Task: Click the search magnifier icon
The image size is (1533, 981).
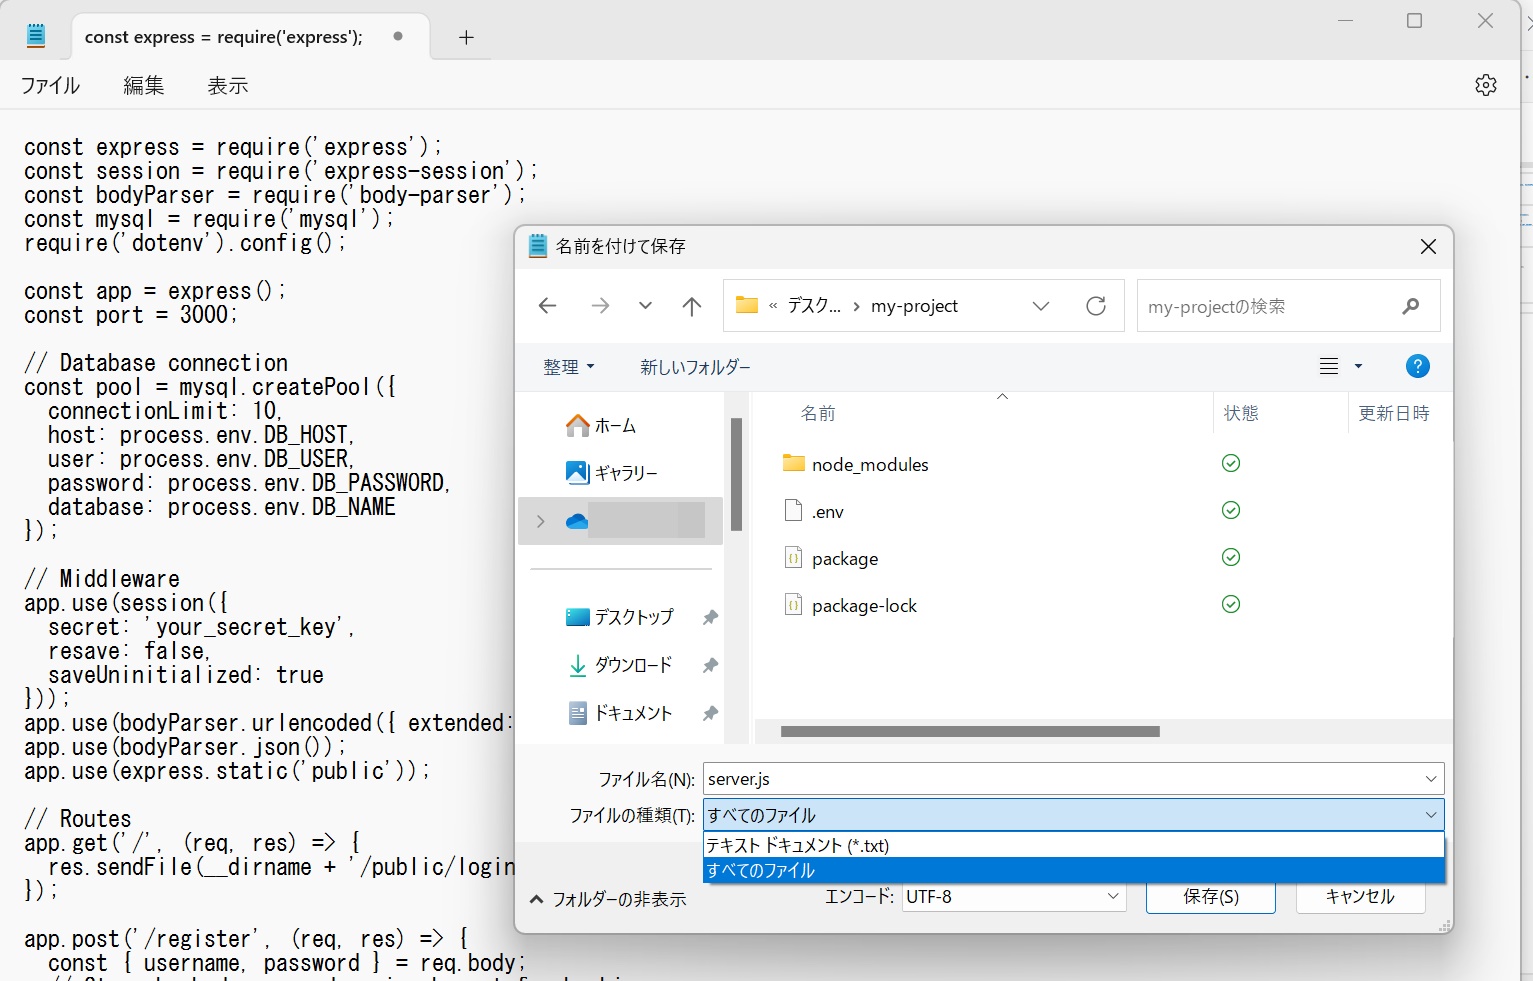Action: (x=1411, y=306)
